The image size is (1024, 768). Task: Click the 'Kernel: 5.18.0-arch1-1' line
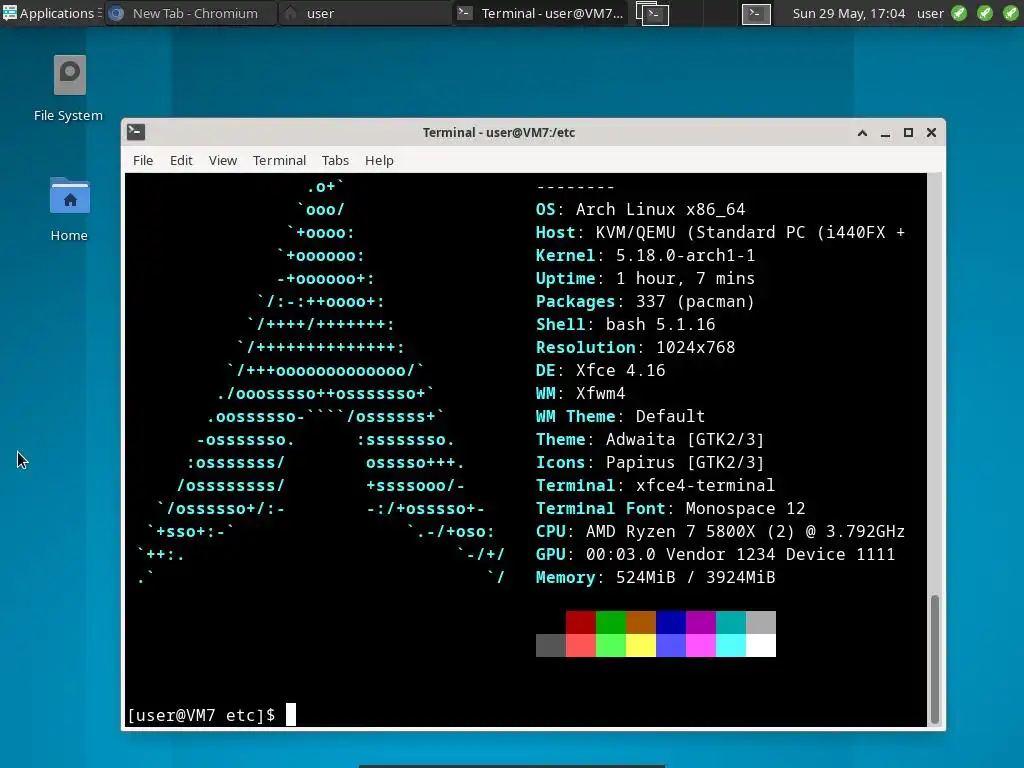[x=645, y=255]
